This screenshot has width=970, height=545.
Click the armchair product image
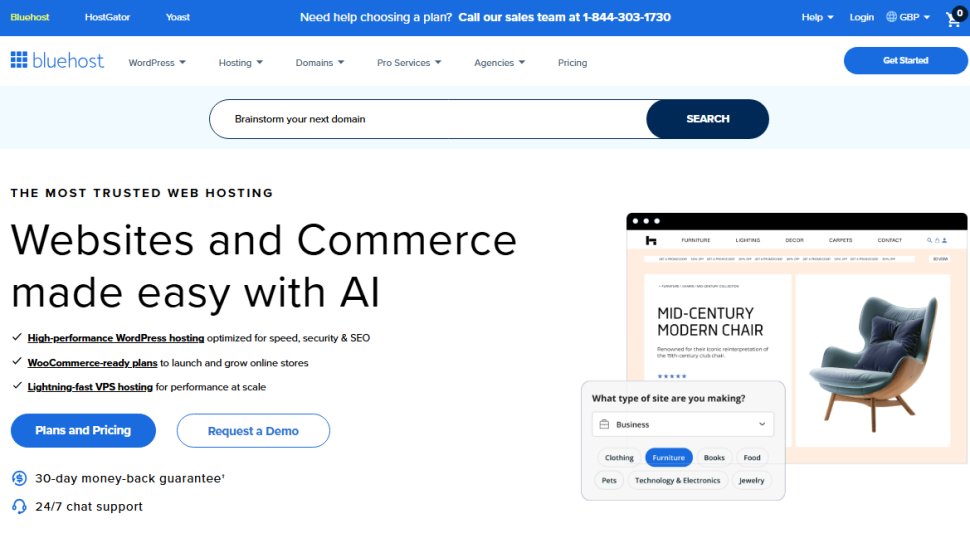(873, 362)
